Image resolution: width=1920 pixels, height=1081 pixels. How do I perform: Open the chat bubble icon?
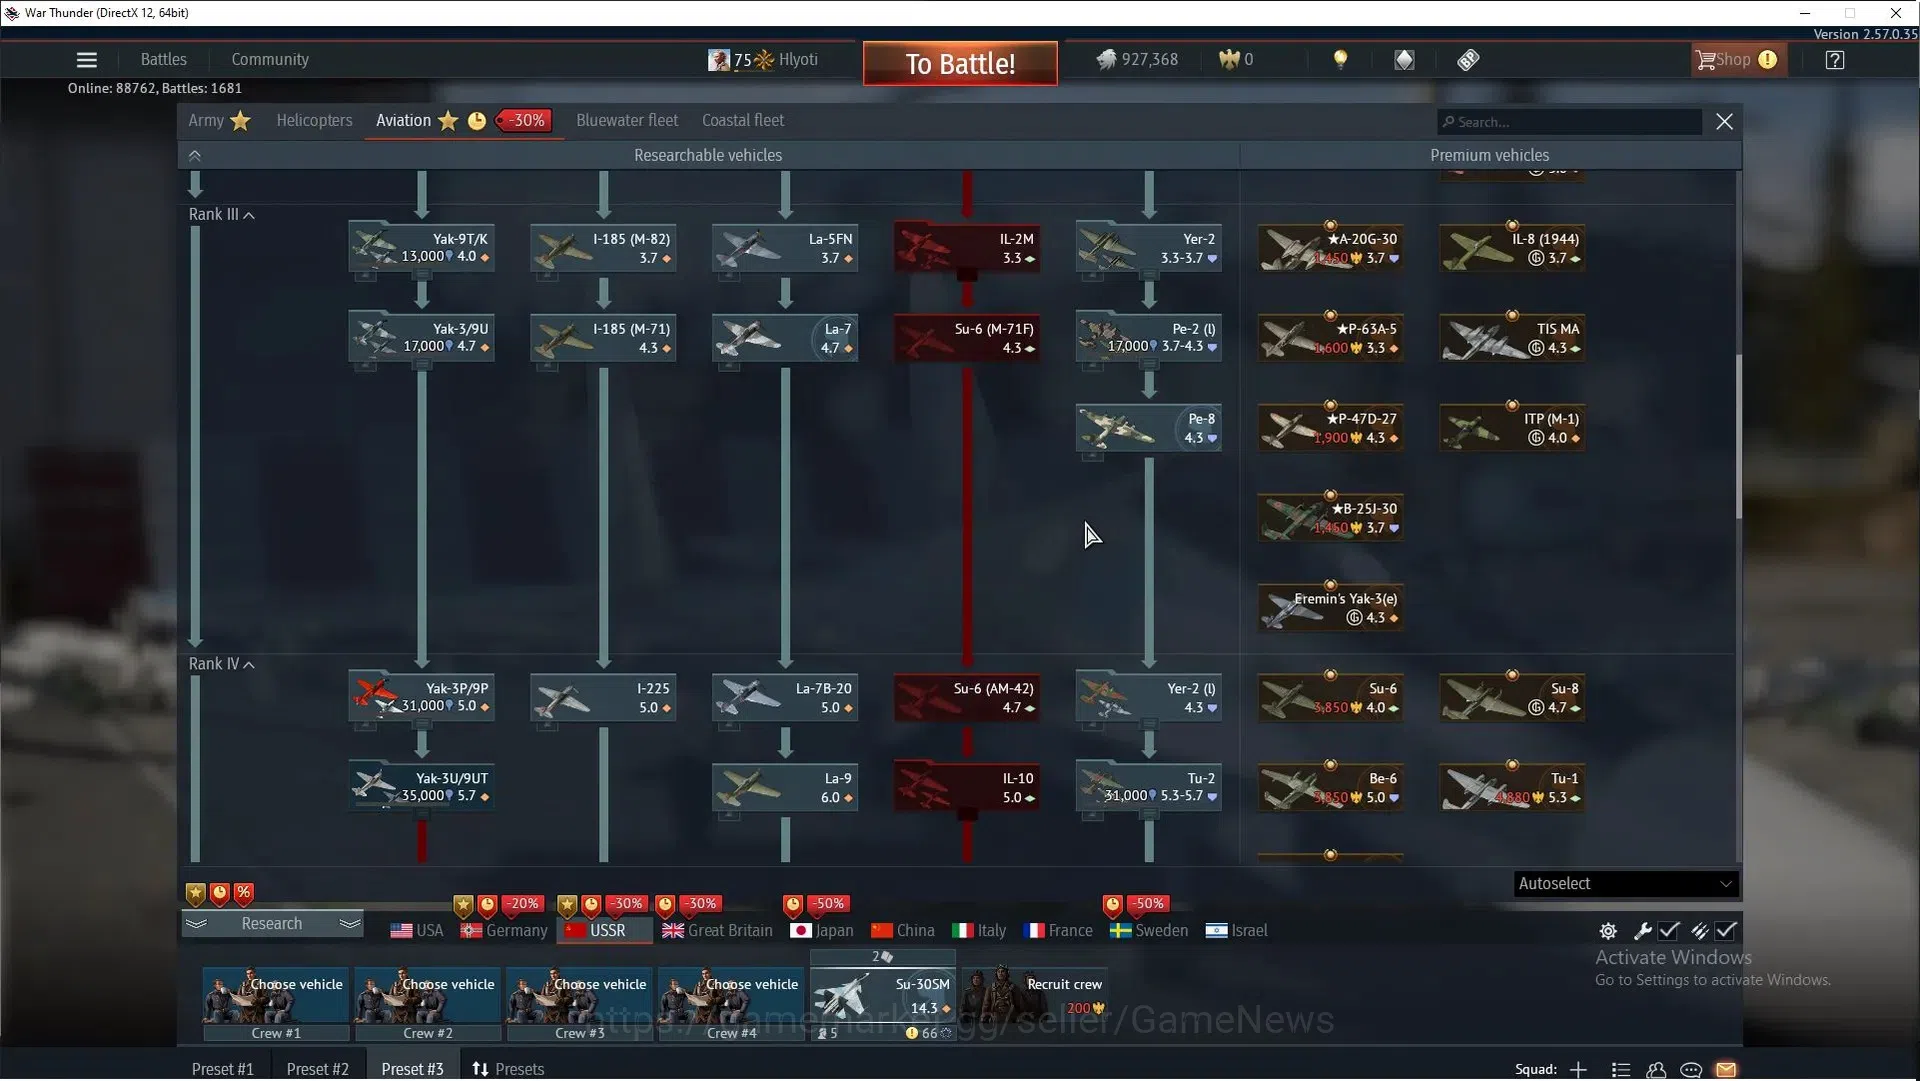1691,1070
